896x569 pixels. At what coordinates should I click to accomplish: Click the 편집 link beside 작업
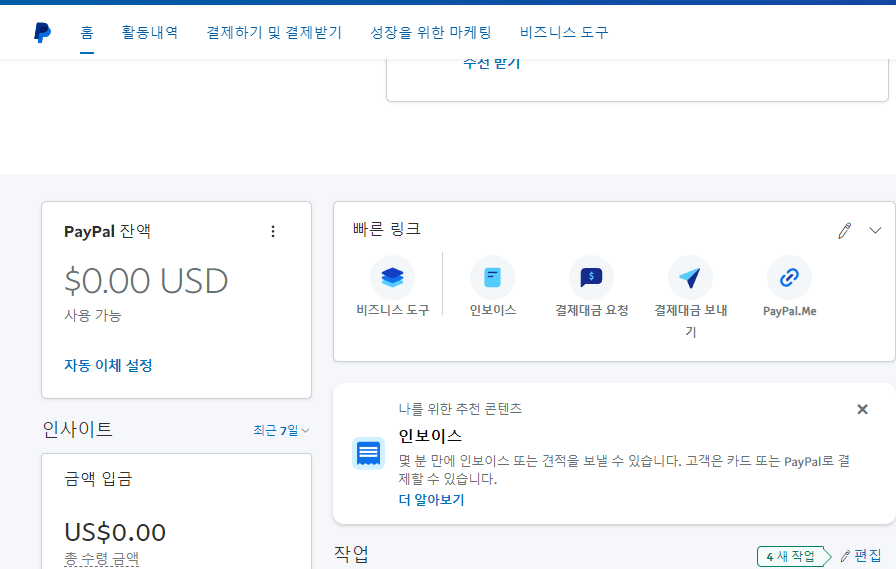(861, 556)
